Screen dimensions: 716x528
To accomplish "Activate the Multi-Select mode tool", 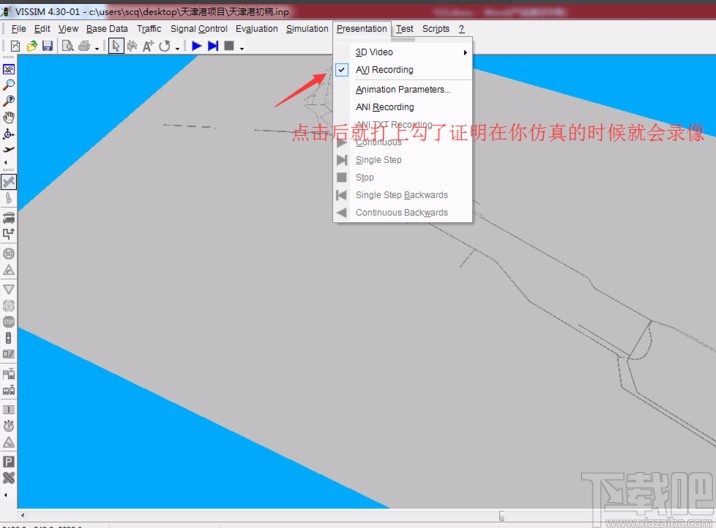I will click(x=132, y=46).
